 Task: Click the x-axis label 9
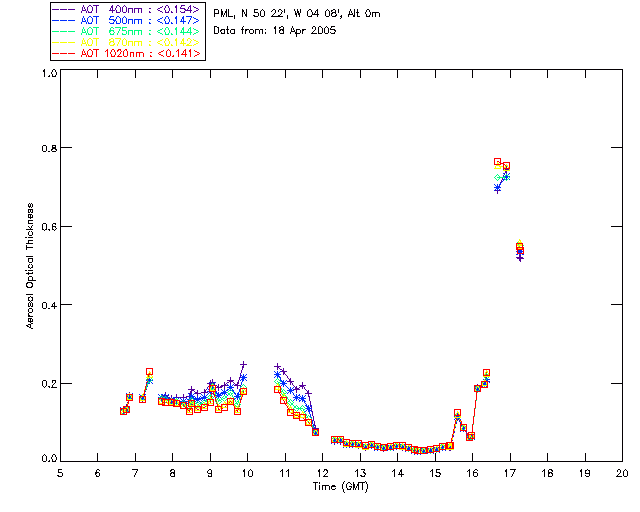pyautogui.click(x=210, y=473)
